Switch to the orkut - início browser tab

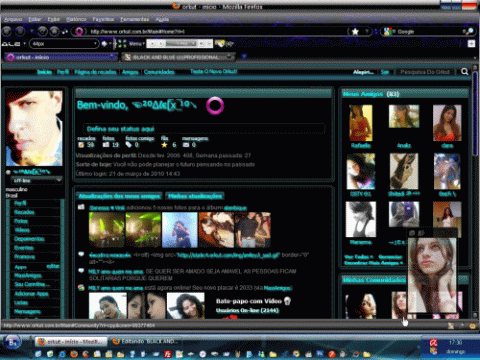point(61,57)
